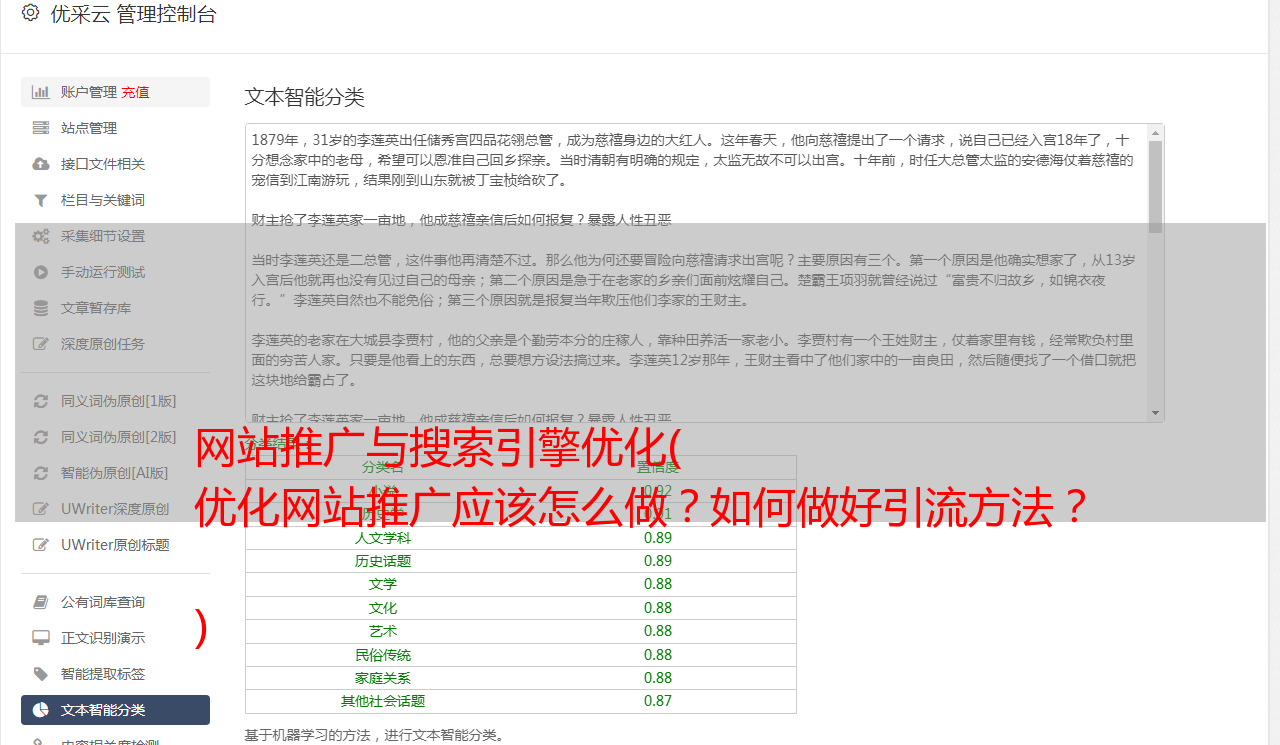
Task: Click the refresh icon for 智能伪原创[AI版]
Action: point(41,473)
